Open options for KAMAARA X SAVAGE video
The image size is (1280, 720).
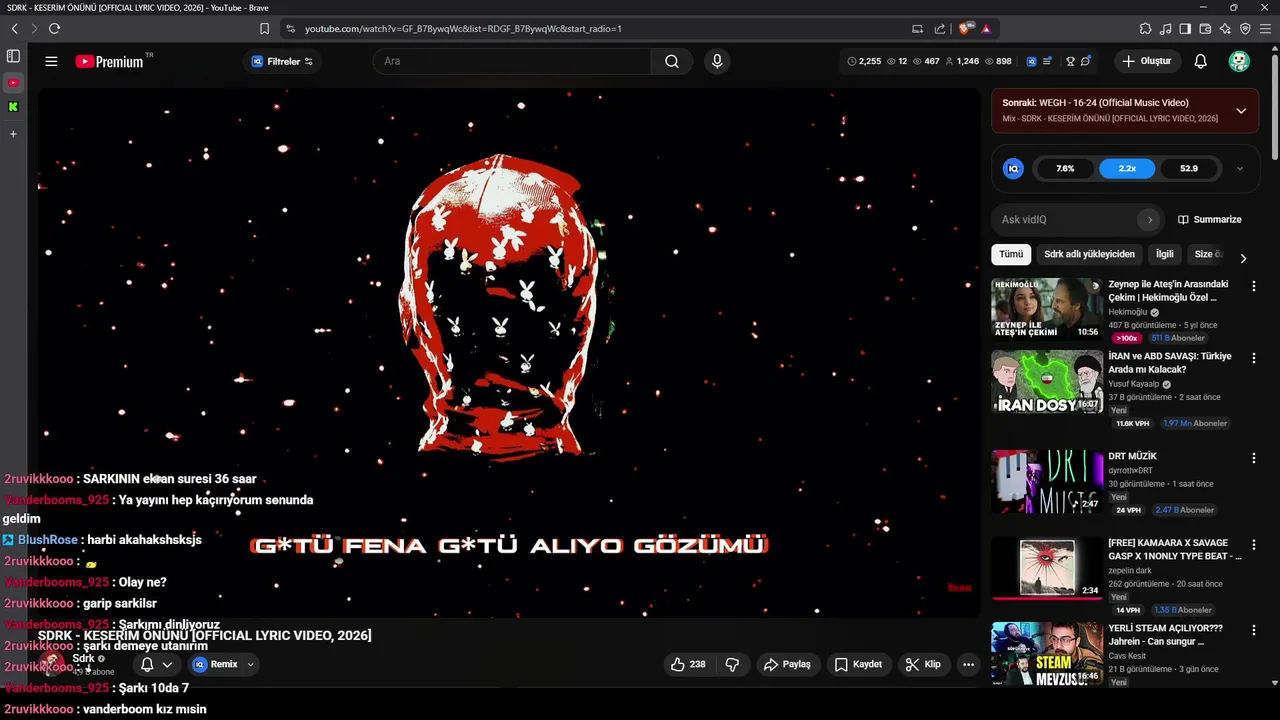pos(1254,544)
